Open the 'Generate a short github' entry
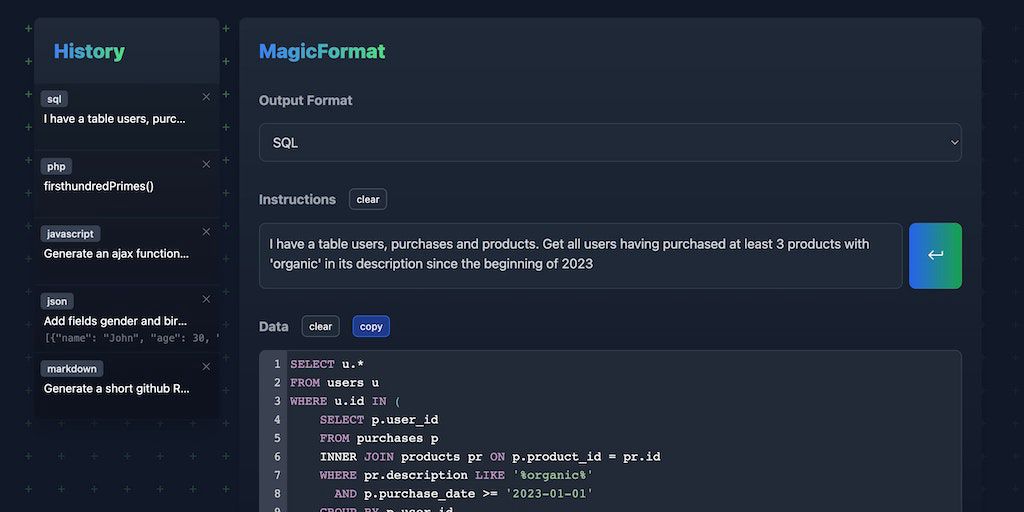1024x512 pixels. [x=116, y=388]
